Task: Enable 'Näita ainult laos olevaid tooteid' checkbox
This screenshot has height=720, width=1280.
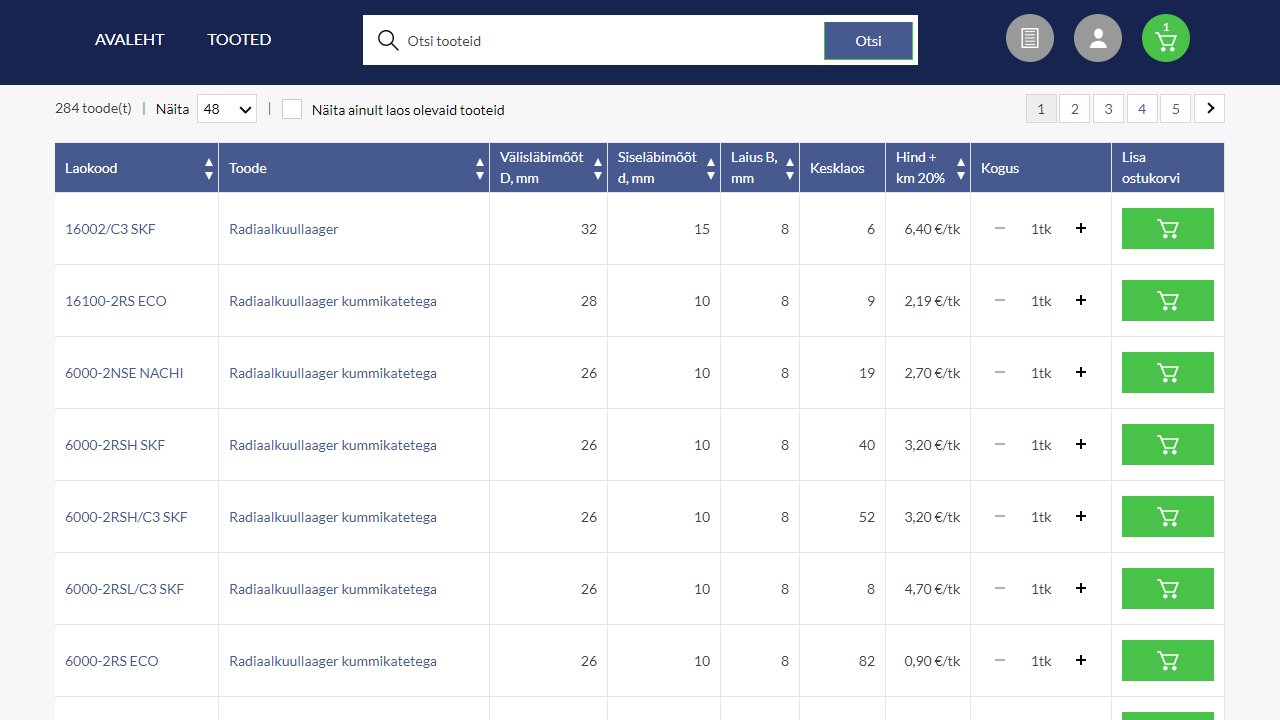Action: pyautogui.click(x=292, y=109)
